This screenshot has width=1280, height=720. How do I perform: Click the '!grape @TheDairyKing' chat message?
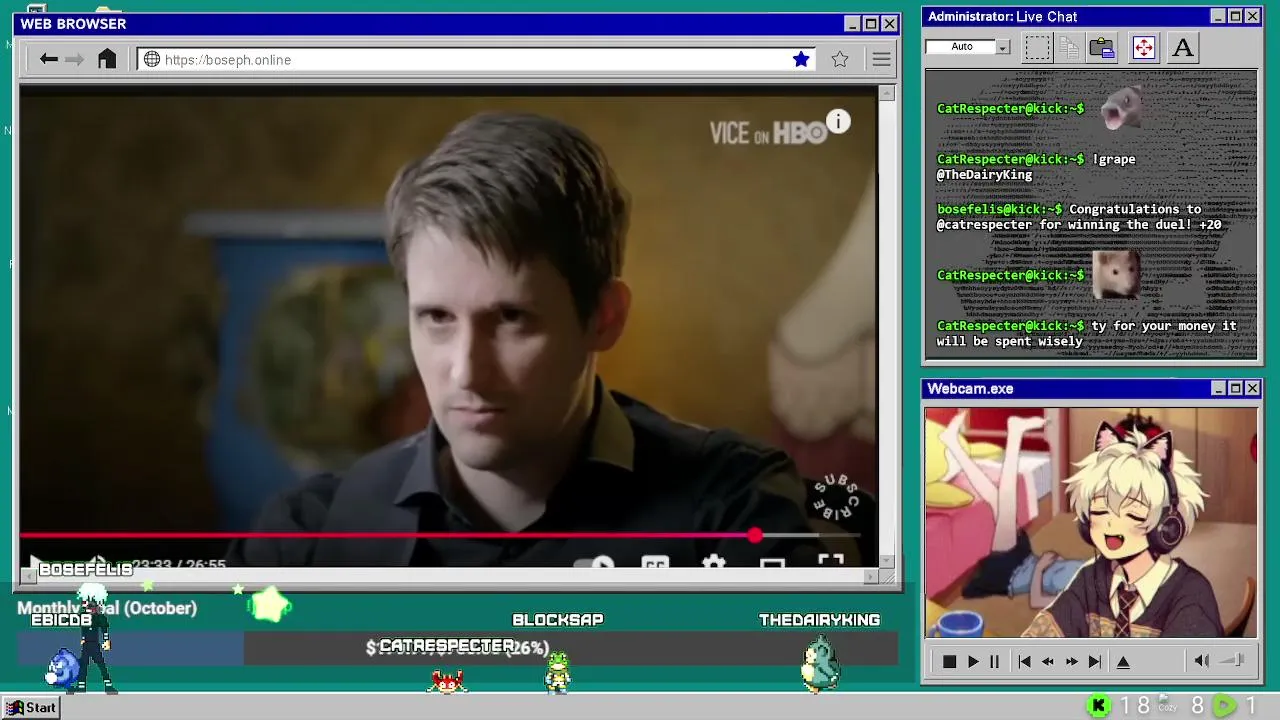point(1036,166)
